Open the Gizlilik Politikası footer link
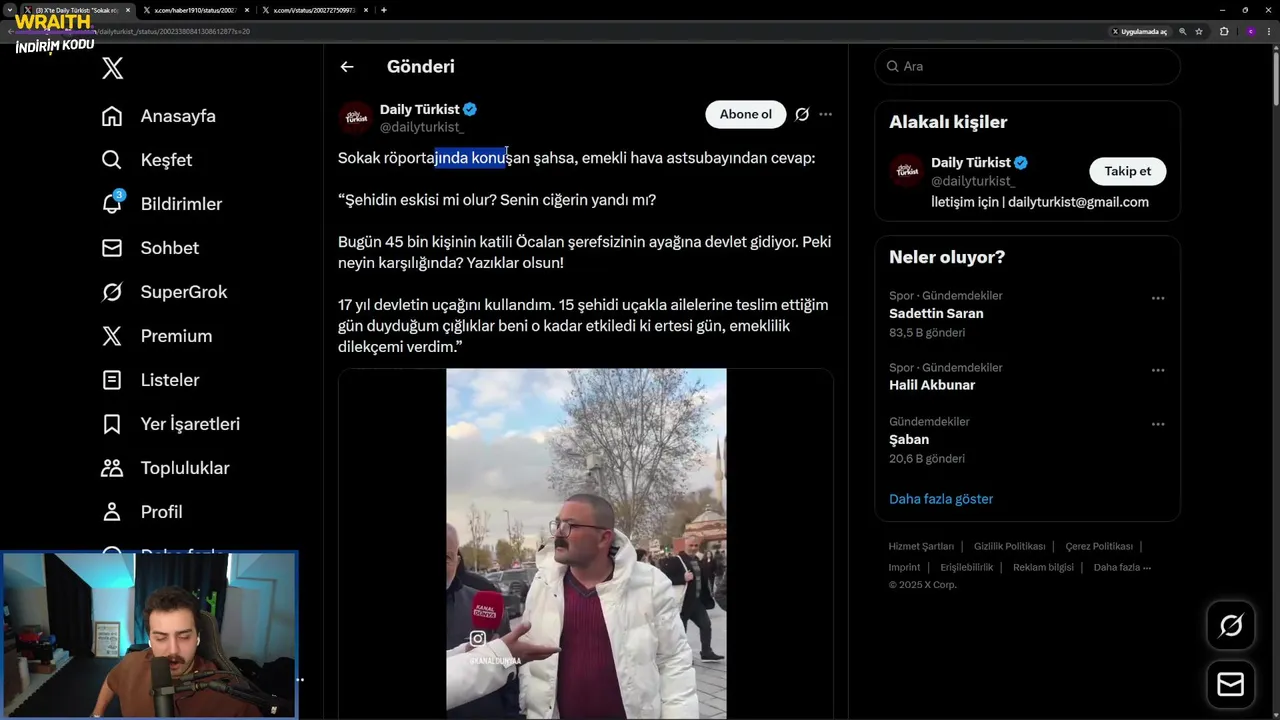Image resolution: width=1280 pixels, height=720 pixels. point(1009,546)
